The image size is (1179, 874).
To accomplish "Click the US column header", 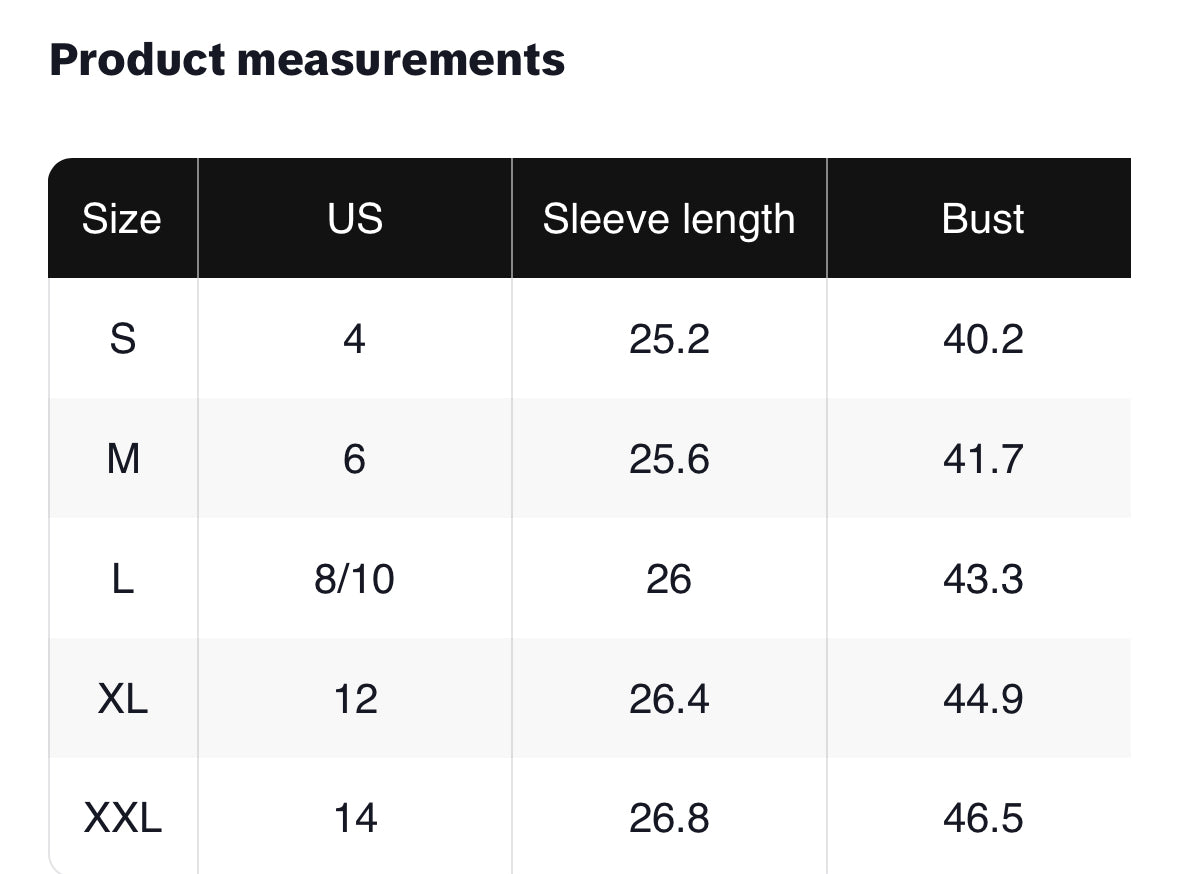I will click(x=355, y=219).
